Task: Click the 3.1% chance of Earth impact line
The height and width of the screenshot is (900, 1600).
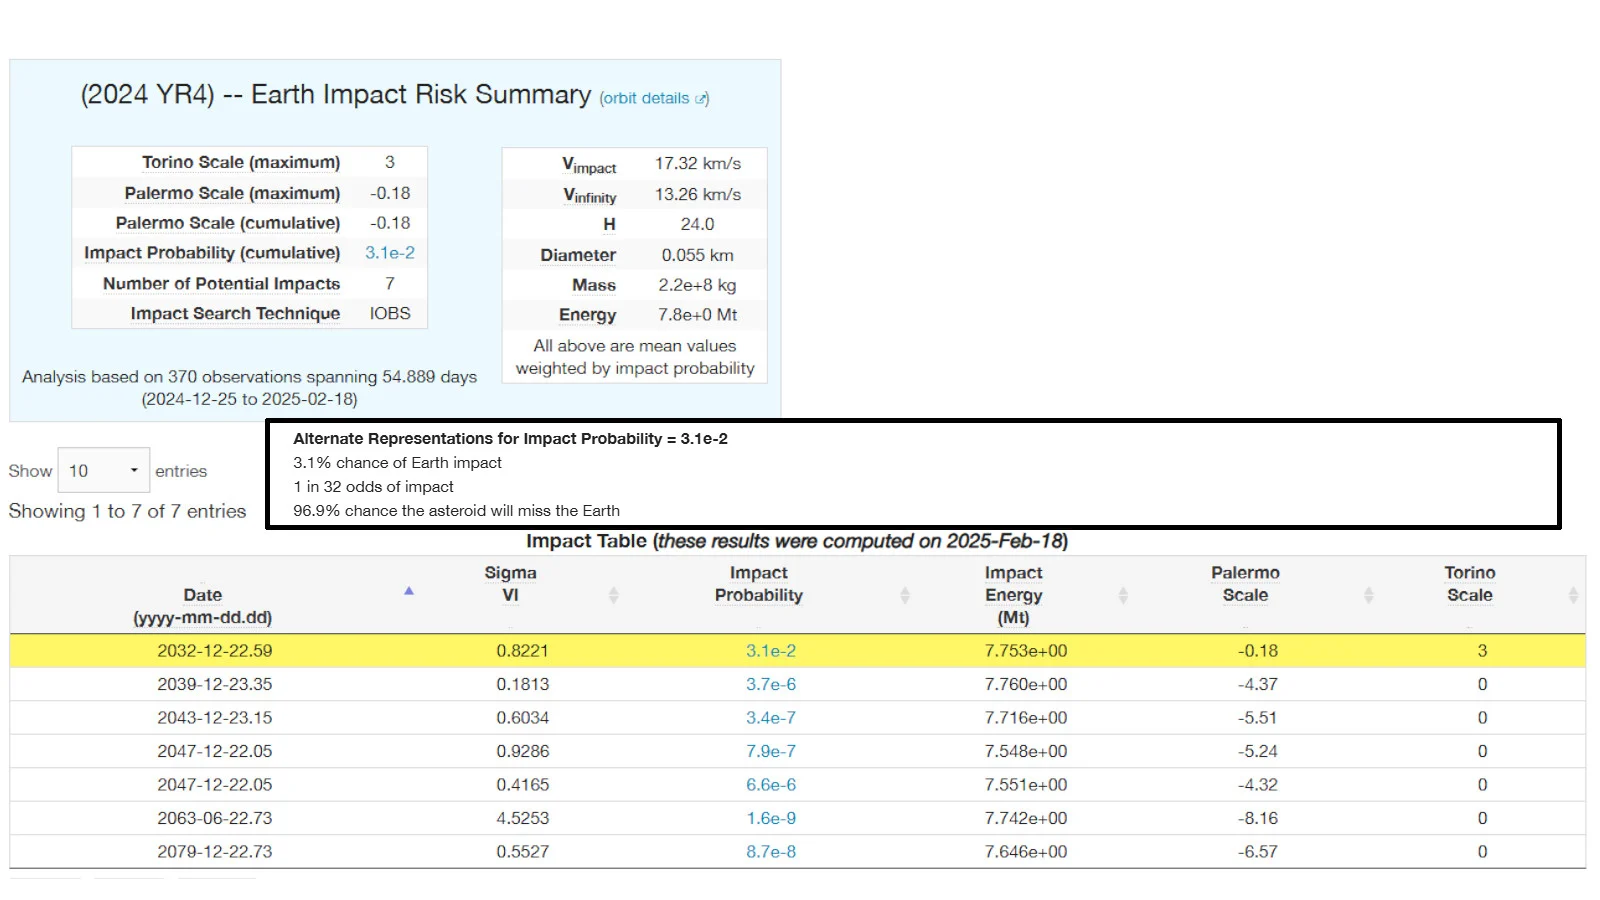Action: [397, 463]
